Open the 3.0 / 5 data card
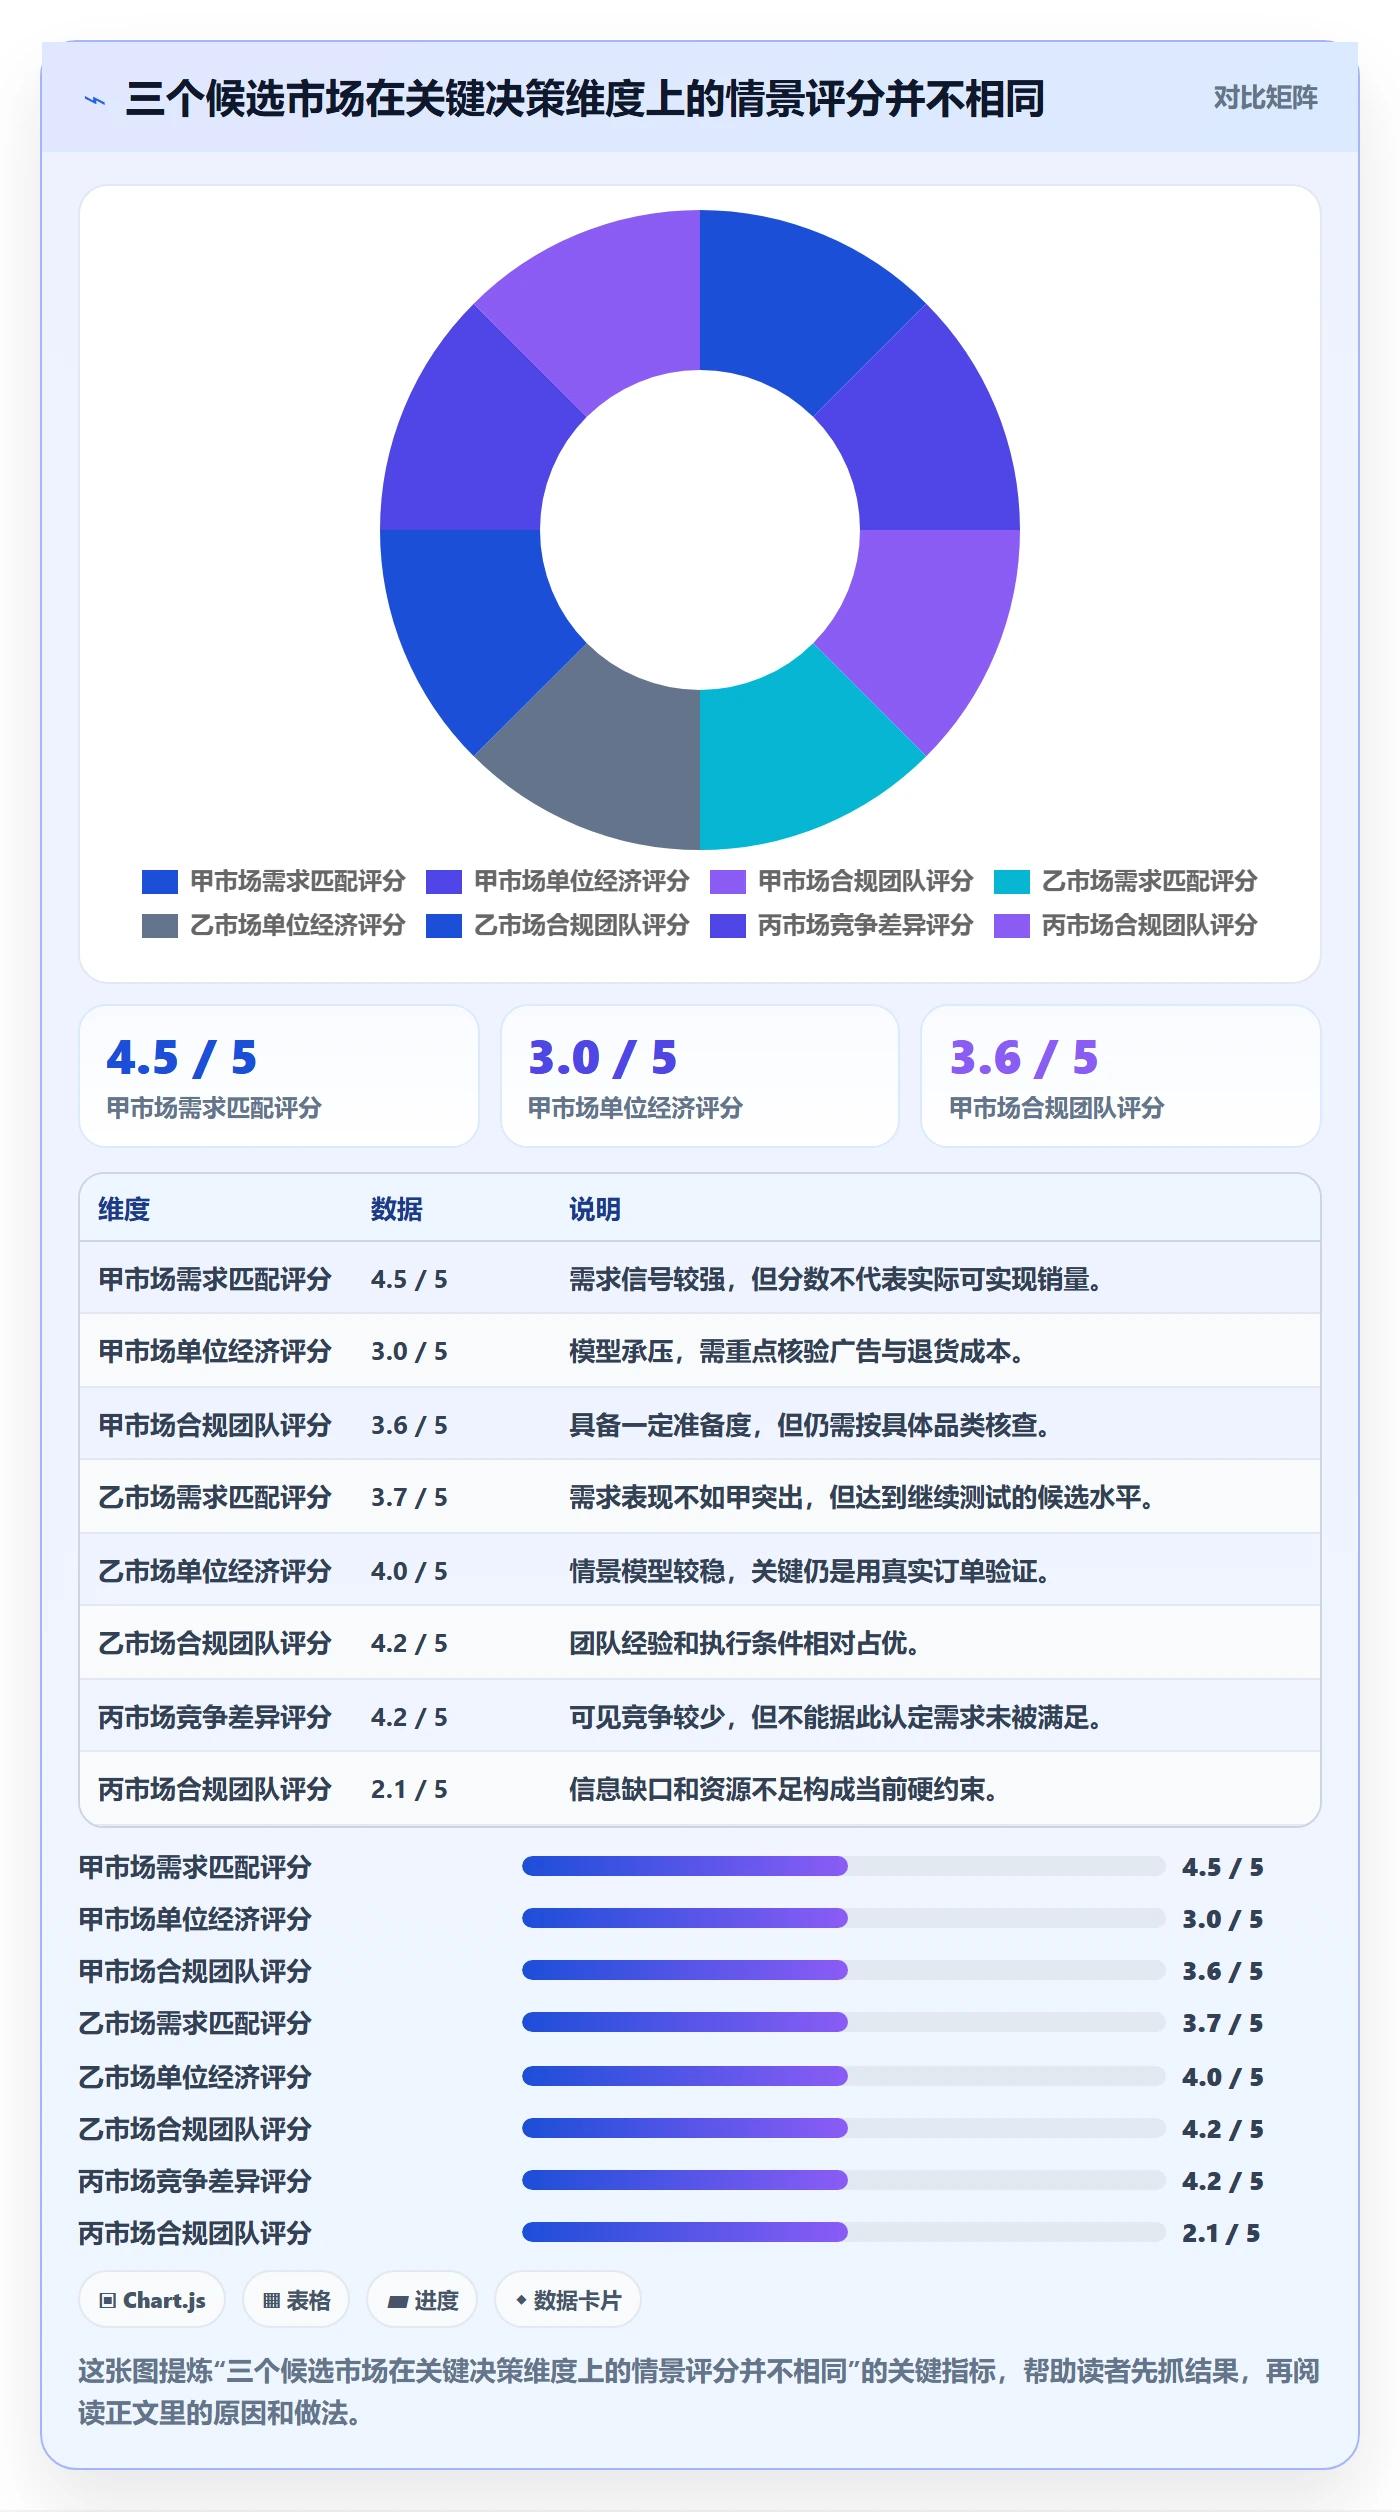Screen dimensions: 1400x2512 [700, 1076]
